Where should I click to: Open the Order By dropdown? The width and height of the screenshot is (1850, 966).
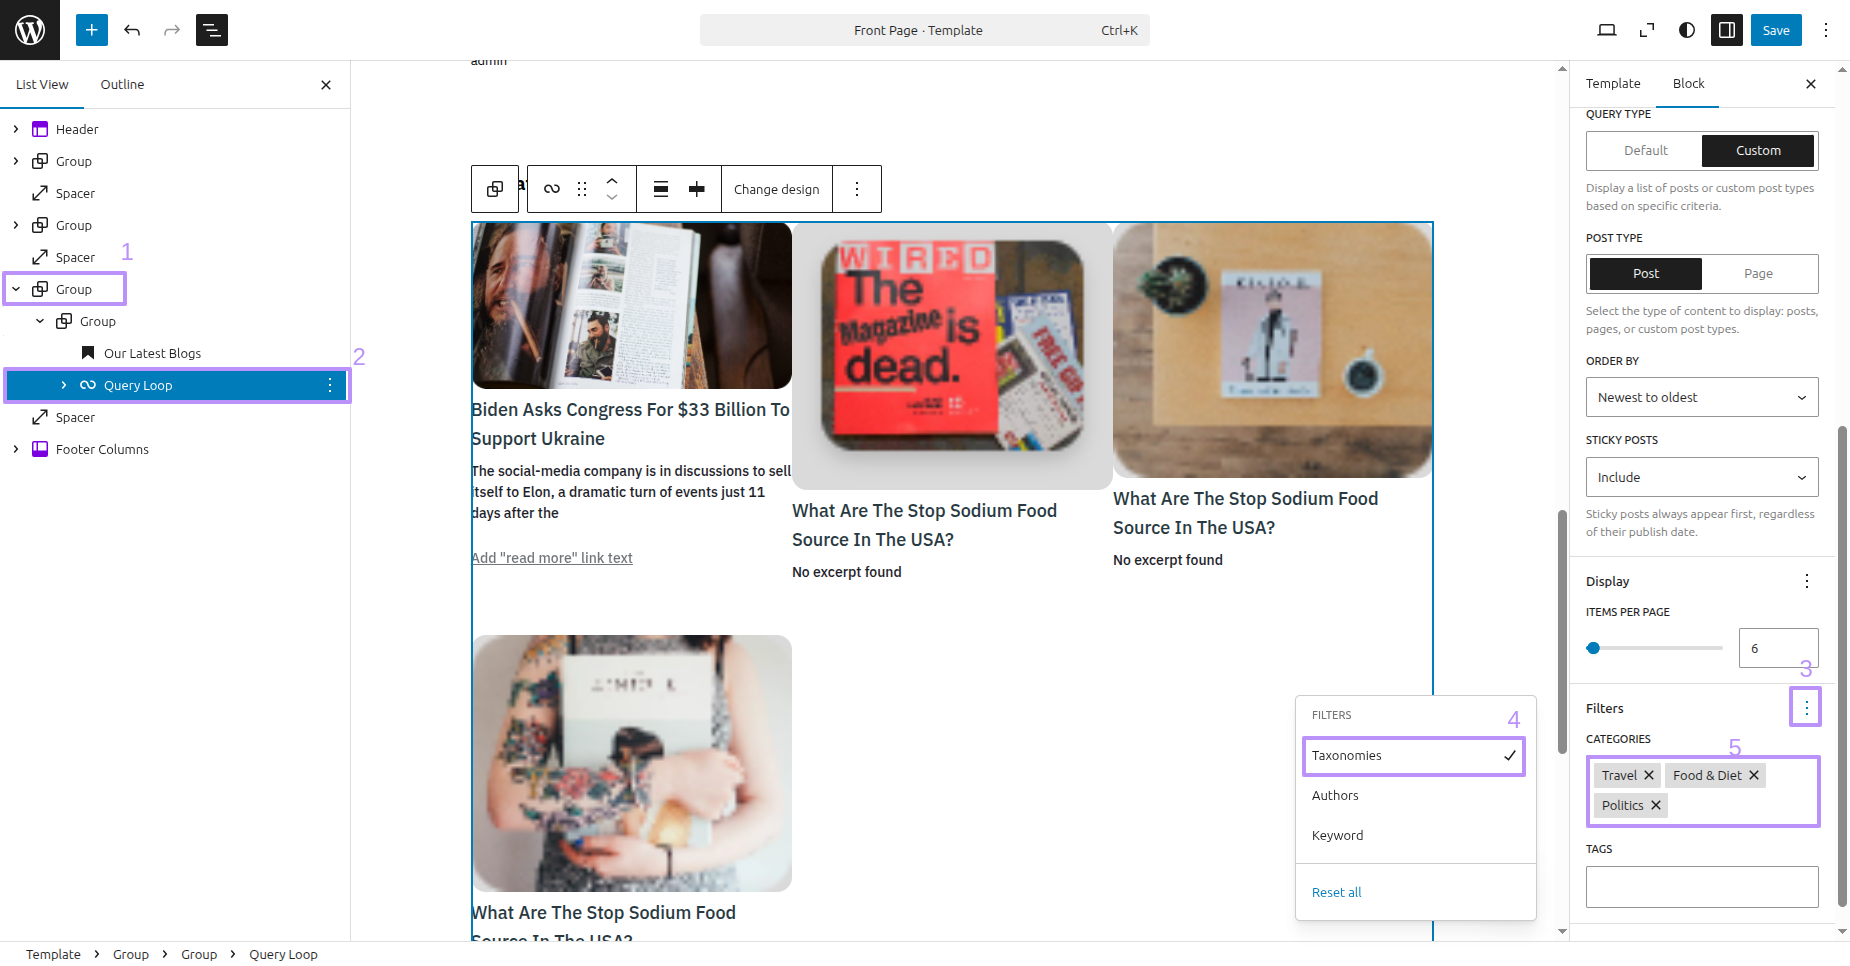(1702, 398)
